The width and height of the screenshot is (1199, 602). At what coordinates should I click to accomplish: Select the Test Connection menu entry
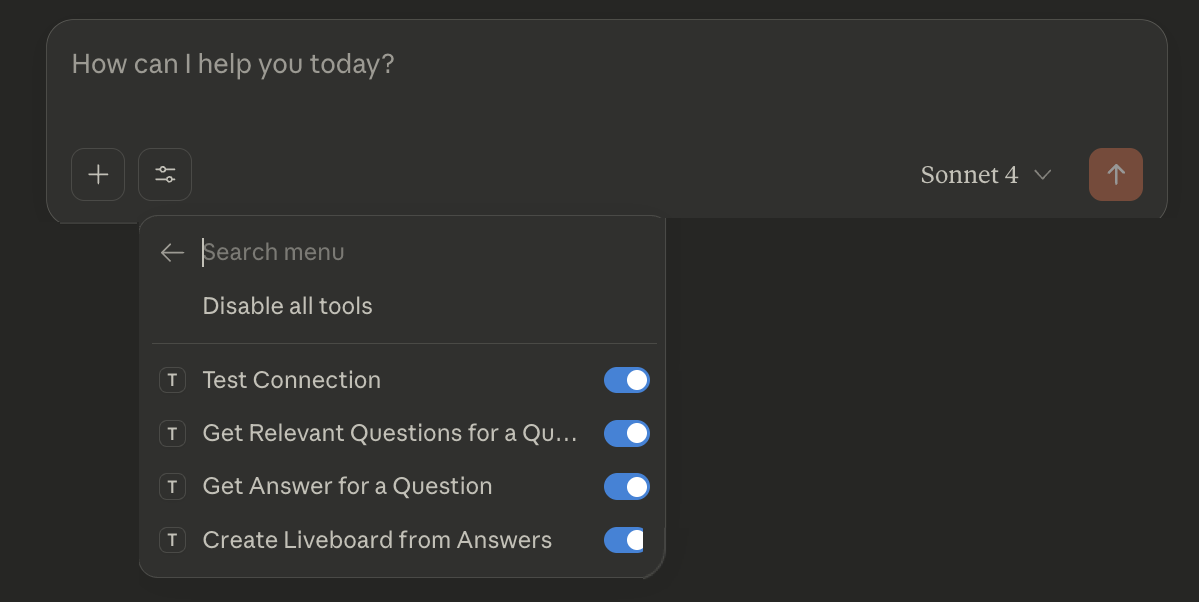(x=291, y=380)
